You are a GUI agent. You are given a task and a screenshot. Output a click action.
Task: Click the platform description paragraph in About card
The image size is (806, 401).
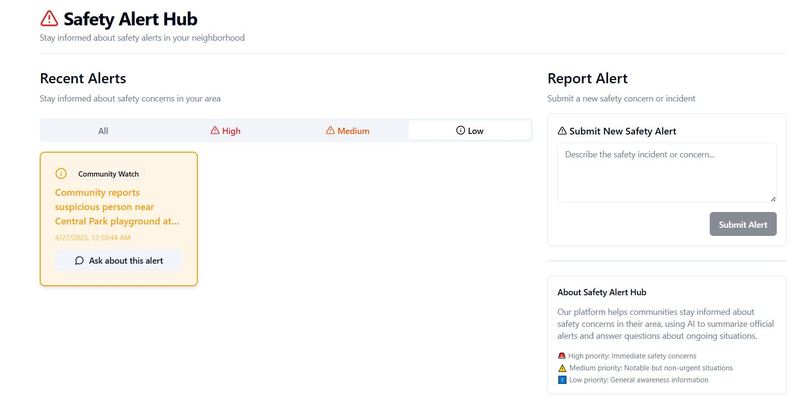pos(666,324)
